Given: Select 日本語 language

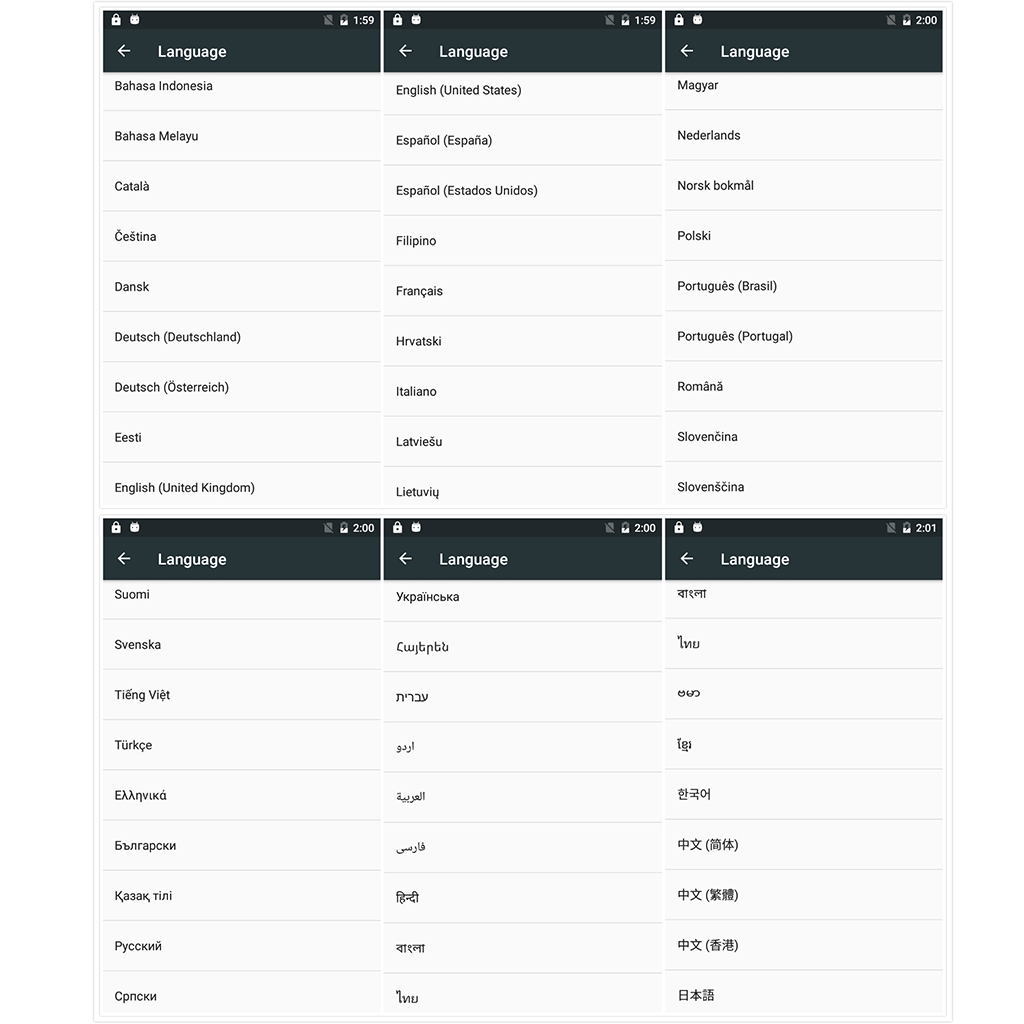Looking at the screenshot, I should (804, 995).
